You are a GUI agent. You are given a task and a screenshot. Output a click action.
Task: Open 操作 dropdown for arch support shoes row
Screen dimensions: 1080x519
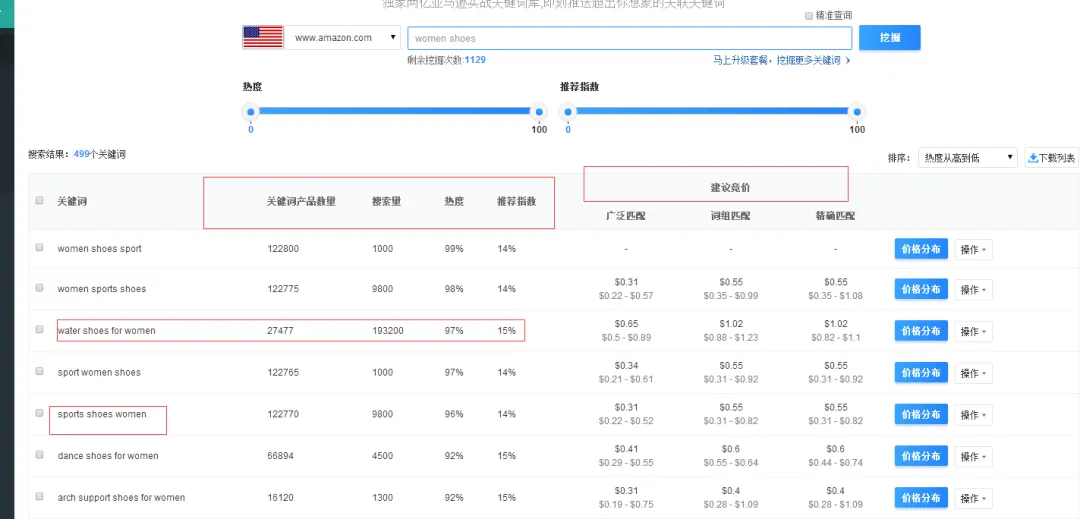(973, 498)
